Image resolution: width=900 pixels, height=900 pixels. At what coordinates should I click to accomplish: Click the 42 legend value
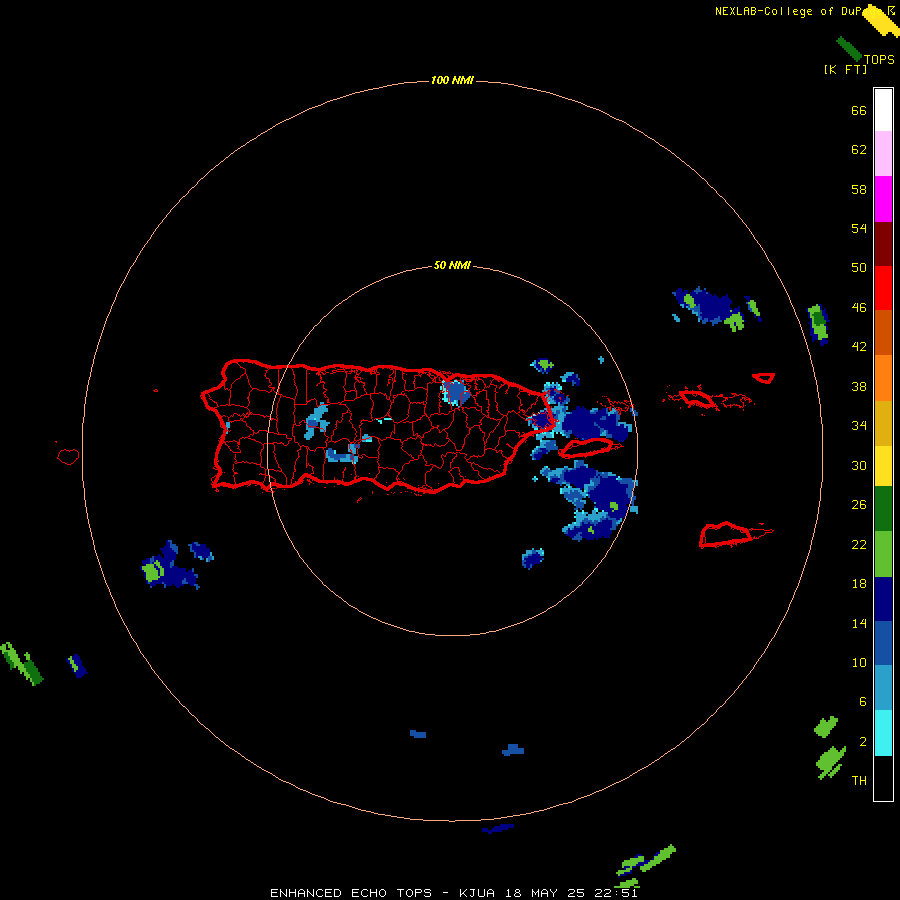click(859, 347)
